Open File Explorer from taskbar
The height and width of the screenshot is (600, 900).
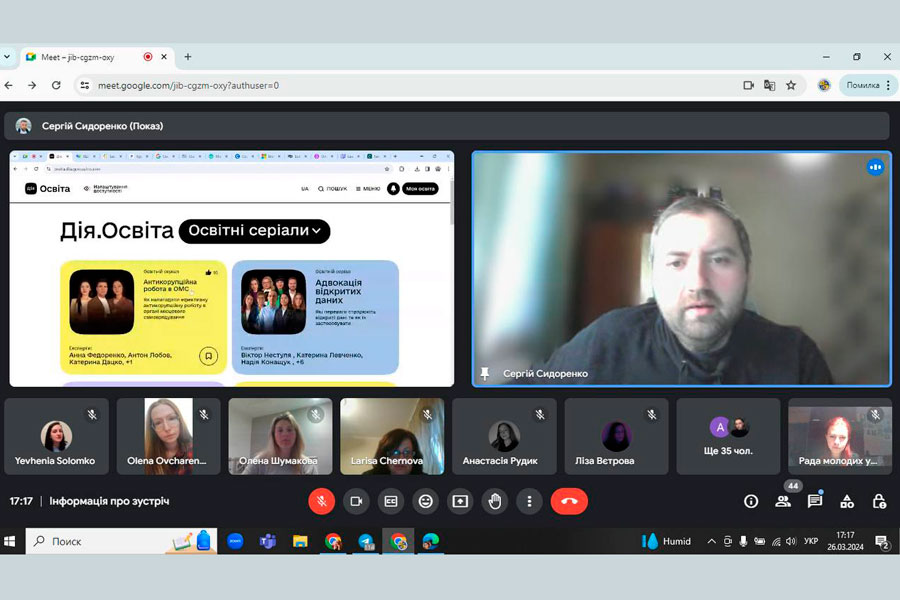click(x=300, y=541)
